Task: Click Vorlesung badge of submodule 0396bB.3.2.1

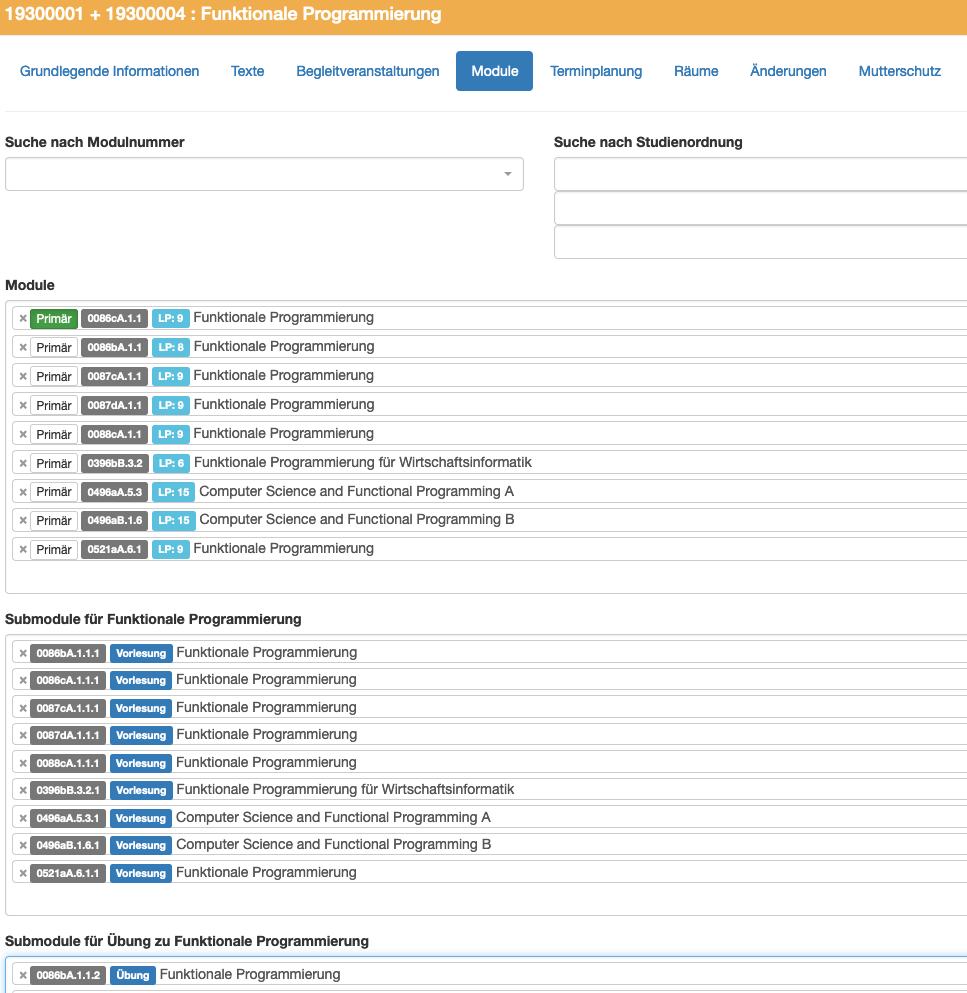Action: (141, 791)
